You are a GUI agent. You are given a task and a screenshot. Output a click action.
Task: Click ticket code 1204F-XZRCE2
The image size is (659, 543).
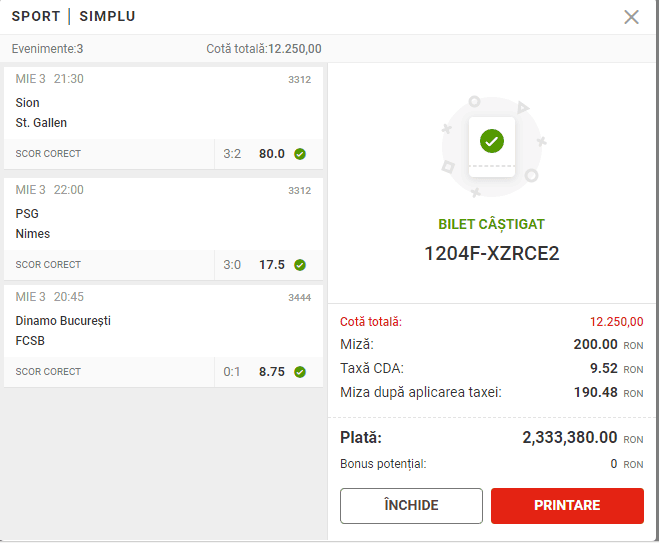(x=492, y=253)
